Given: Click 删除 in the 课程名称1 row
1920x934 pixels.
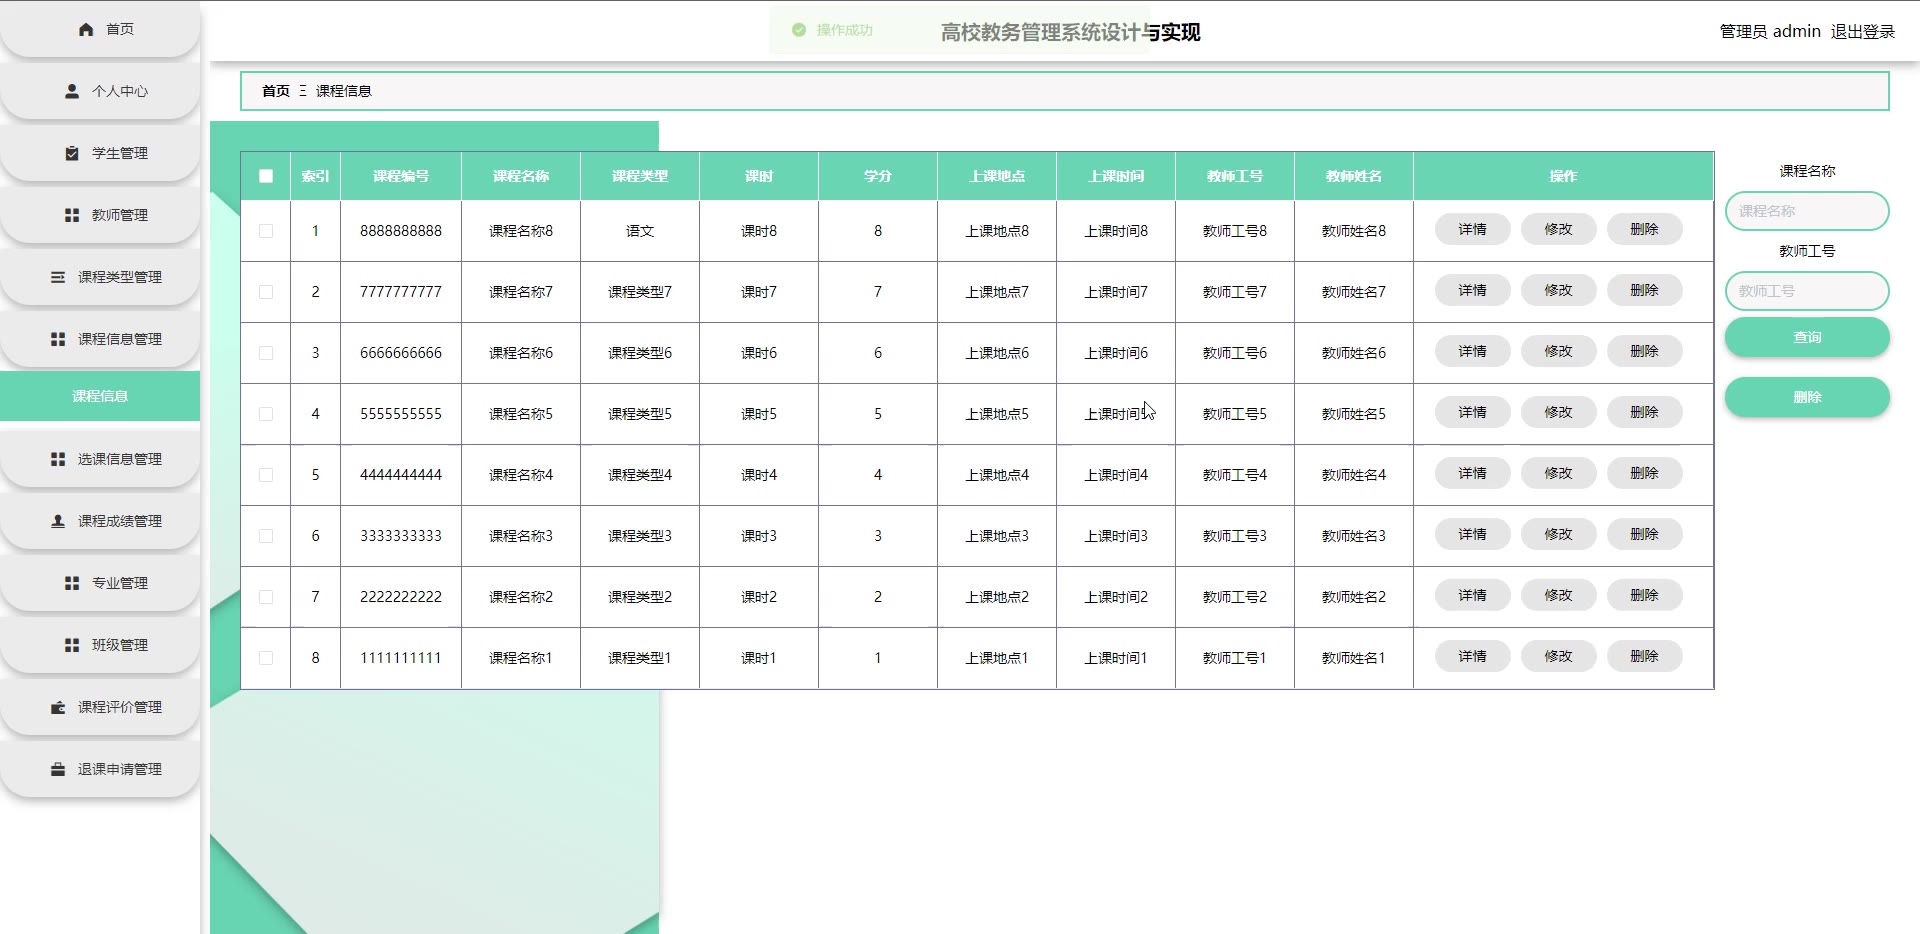Looking at the screenshot, I should point(1644,657).
